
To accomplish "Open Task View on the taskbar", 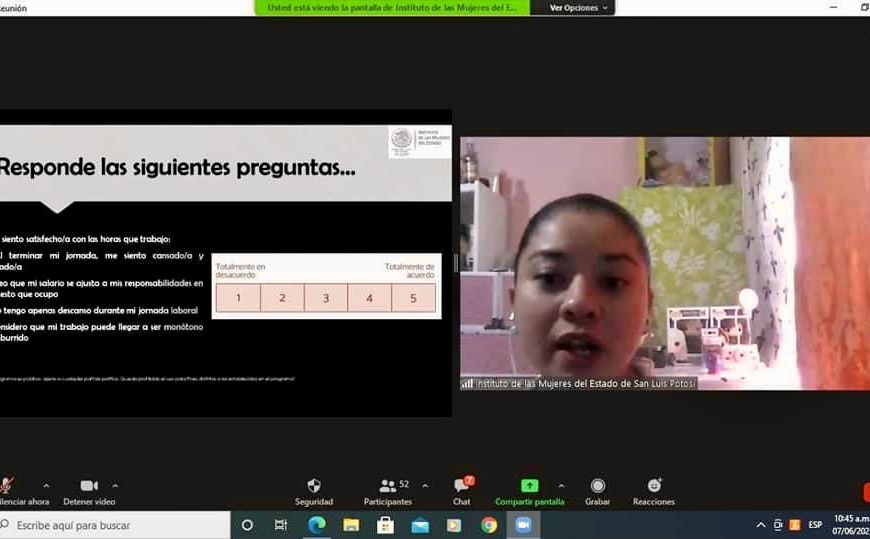I will click(281, 525).
